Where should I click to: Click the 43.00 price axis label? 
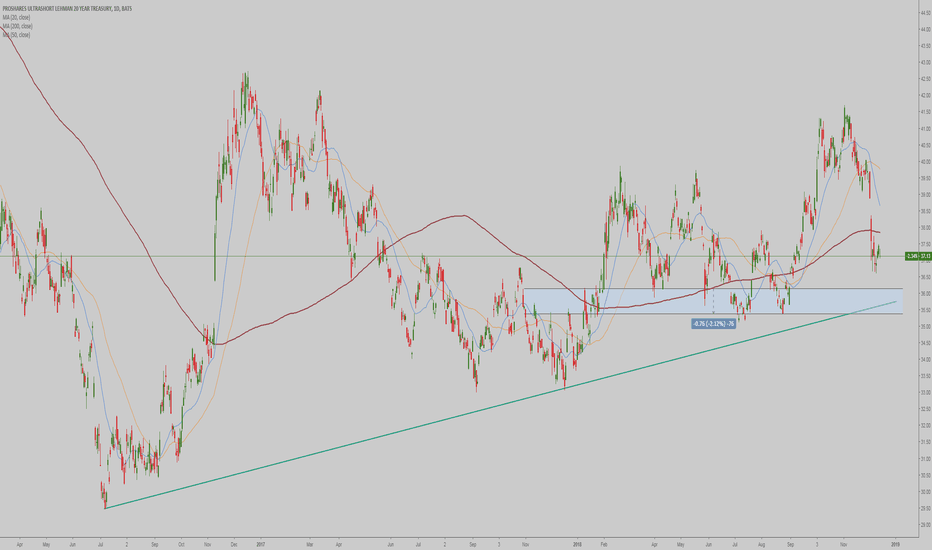pyautogui.click(x=925, y=62)
